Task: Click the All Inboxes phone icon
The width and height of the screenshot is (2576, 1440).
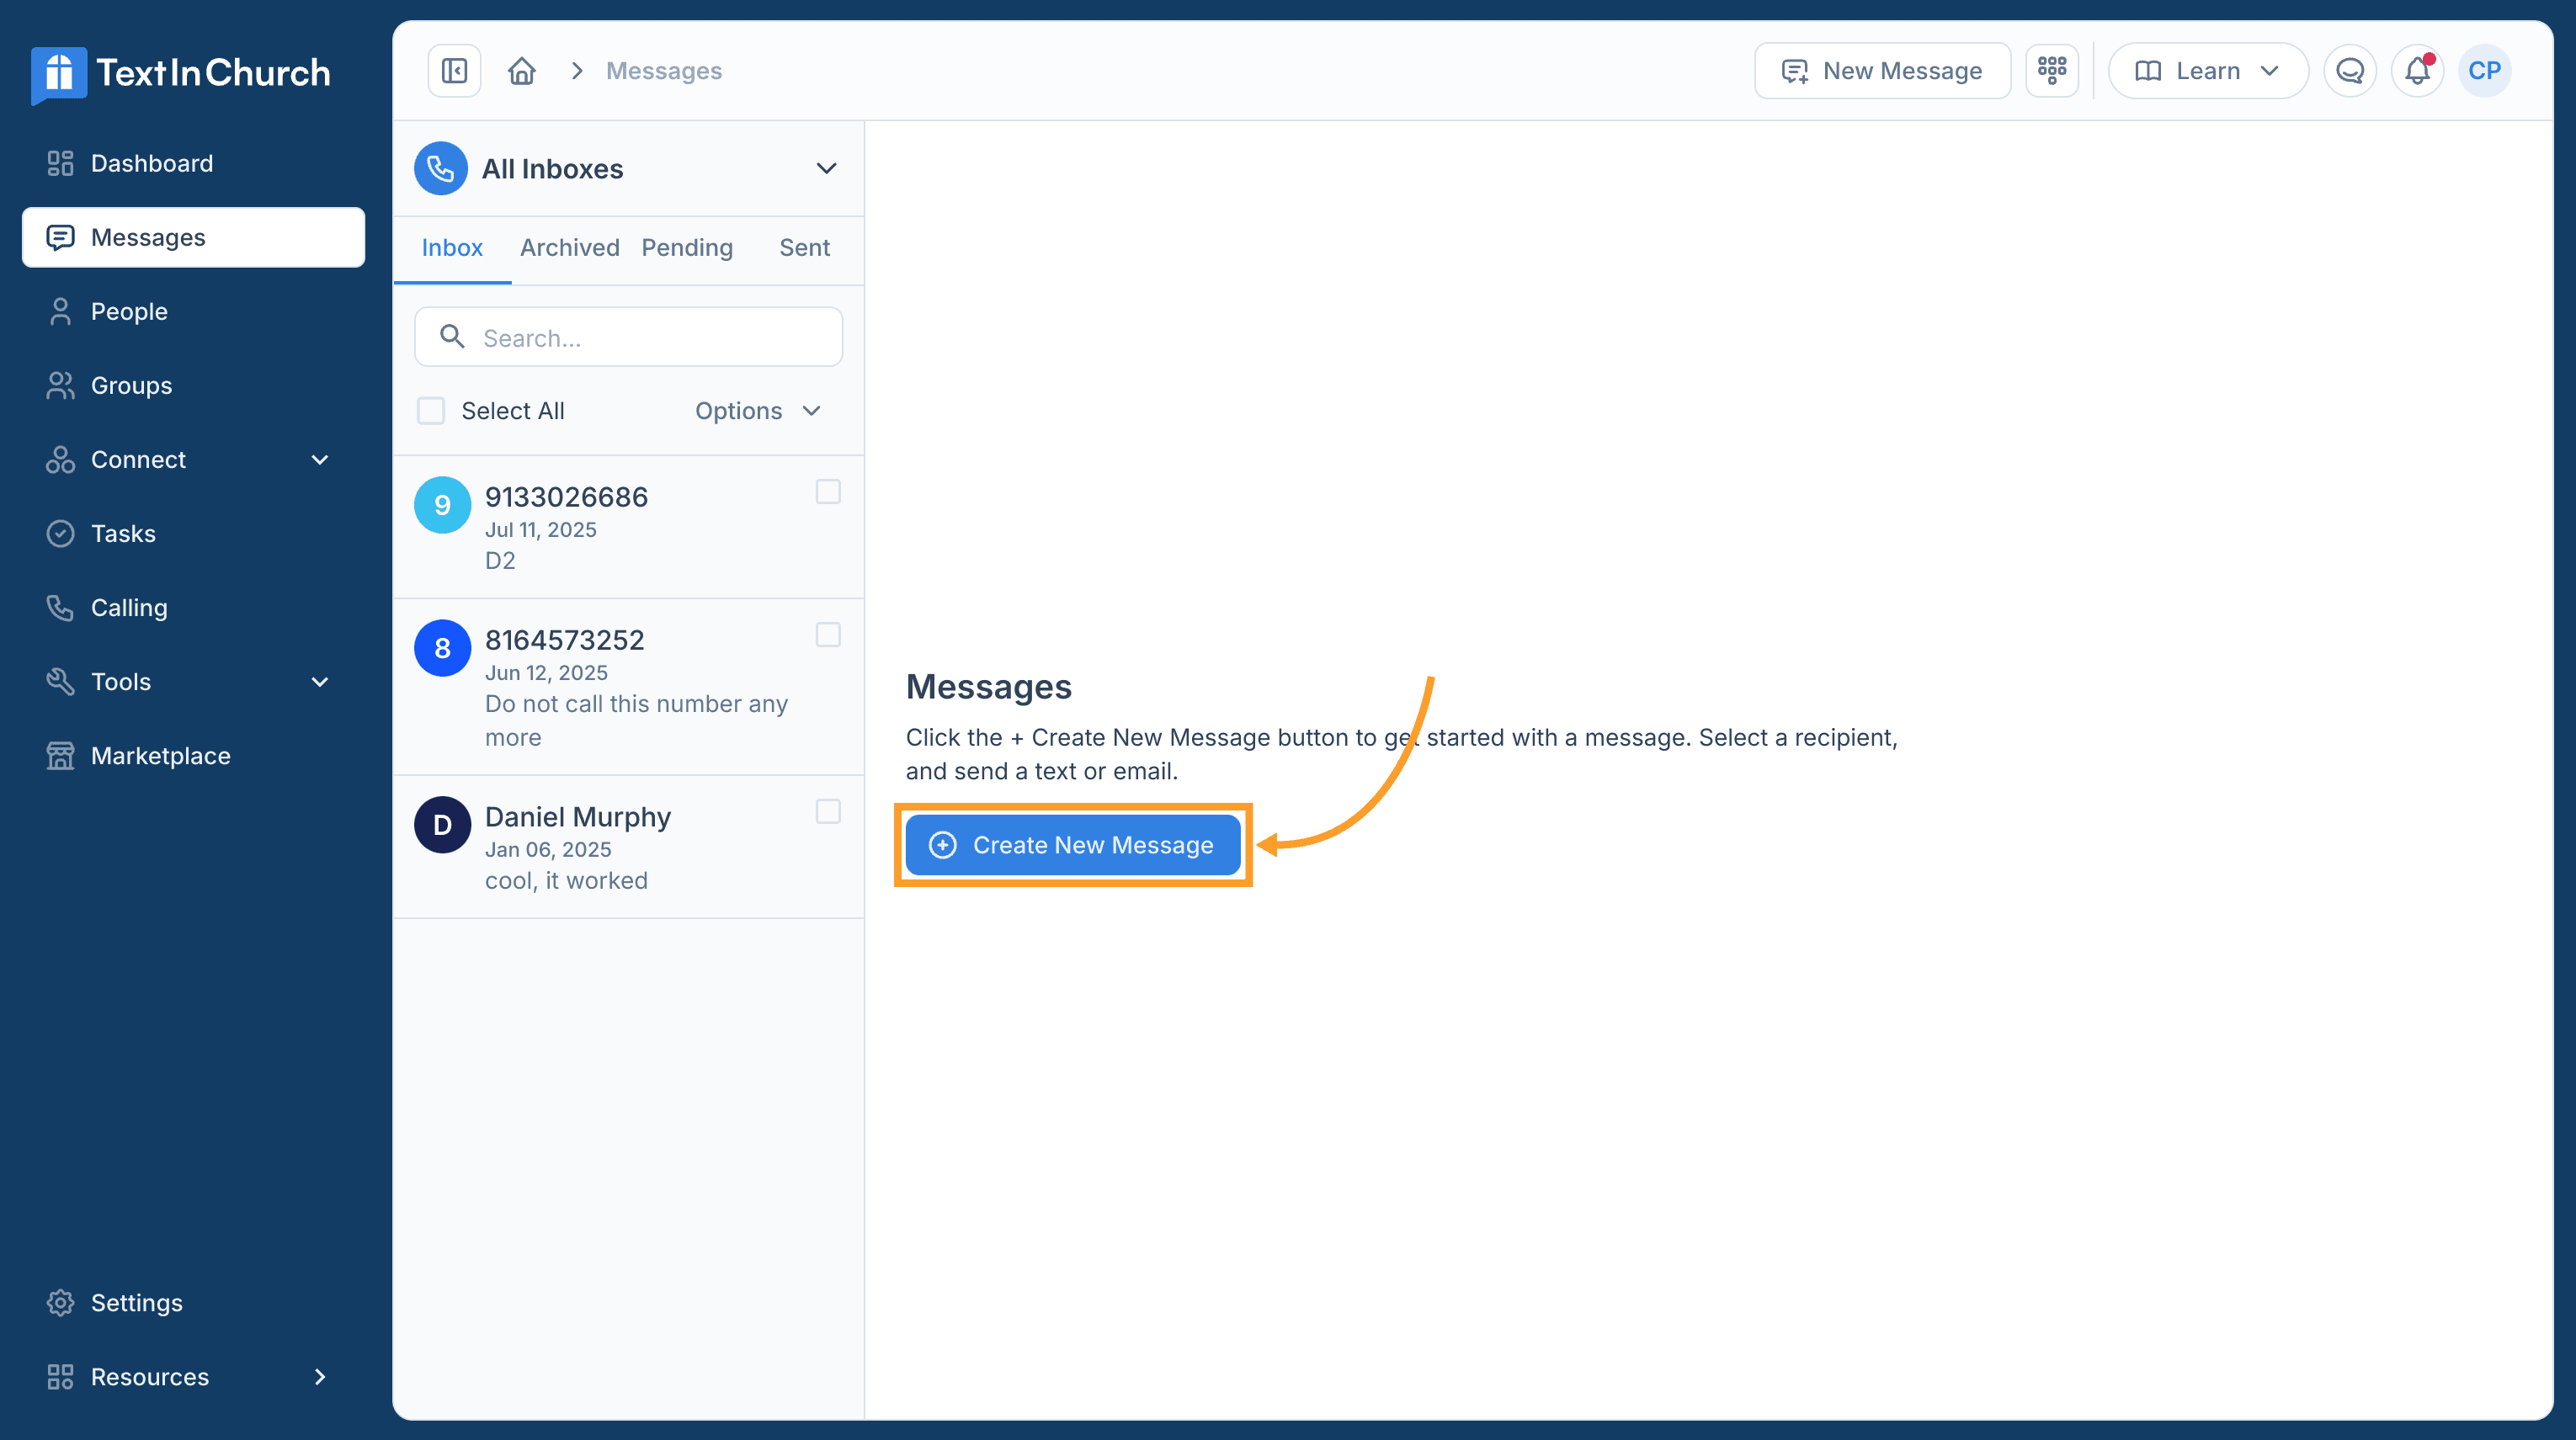Action: pos(441,168)
